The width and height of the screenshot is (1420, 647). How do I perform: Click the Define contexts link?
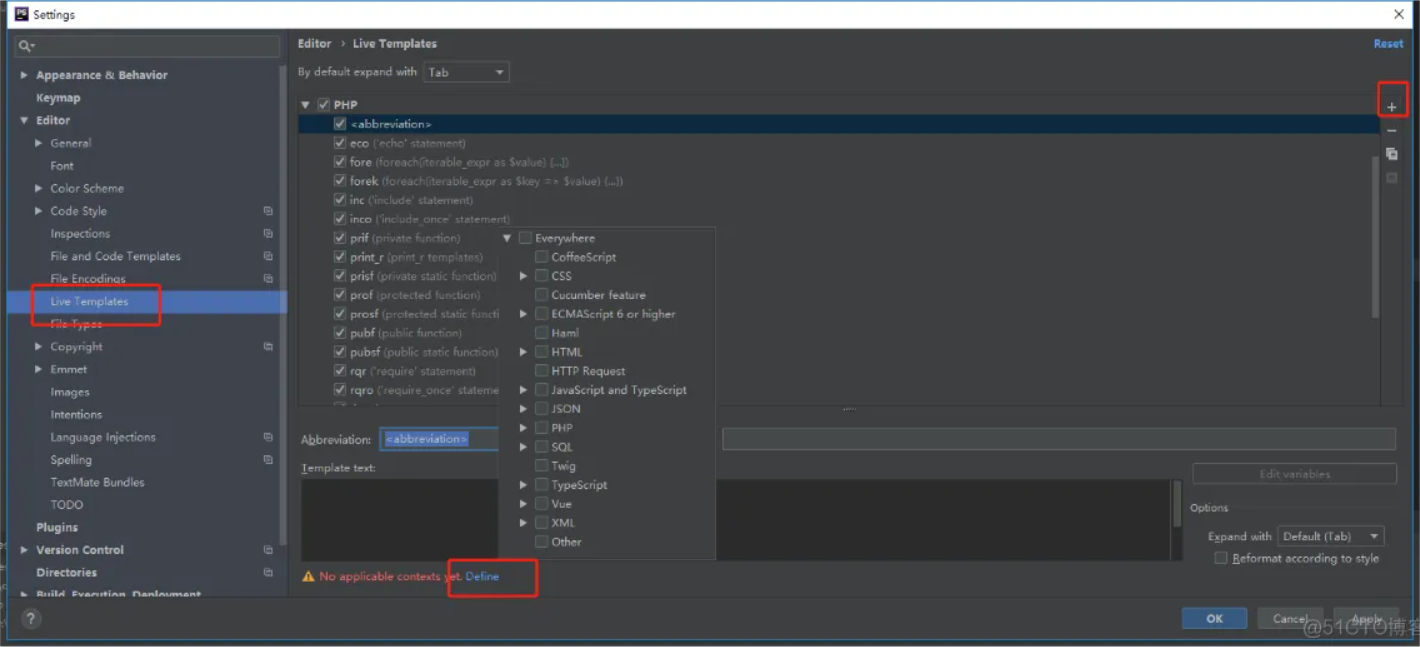(x=482, y=576)
